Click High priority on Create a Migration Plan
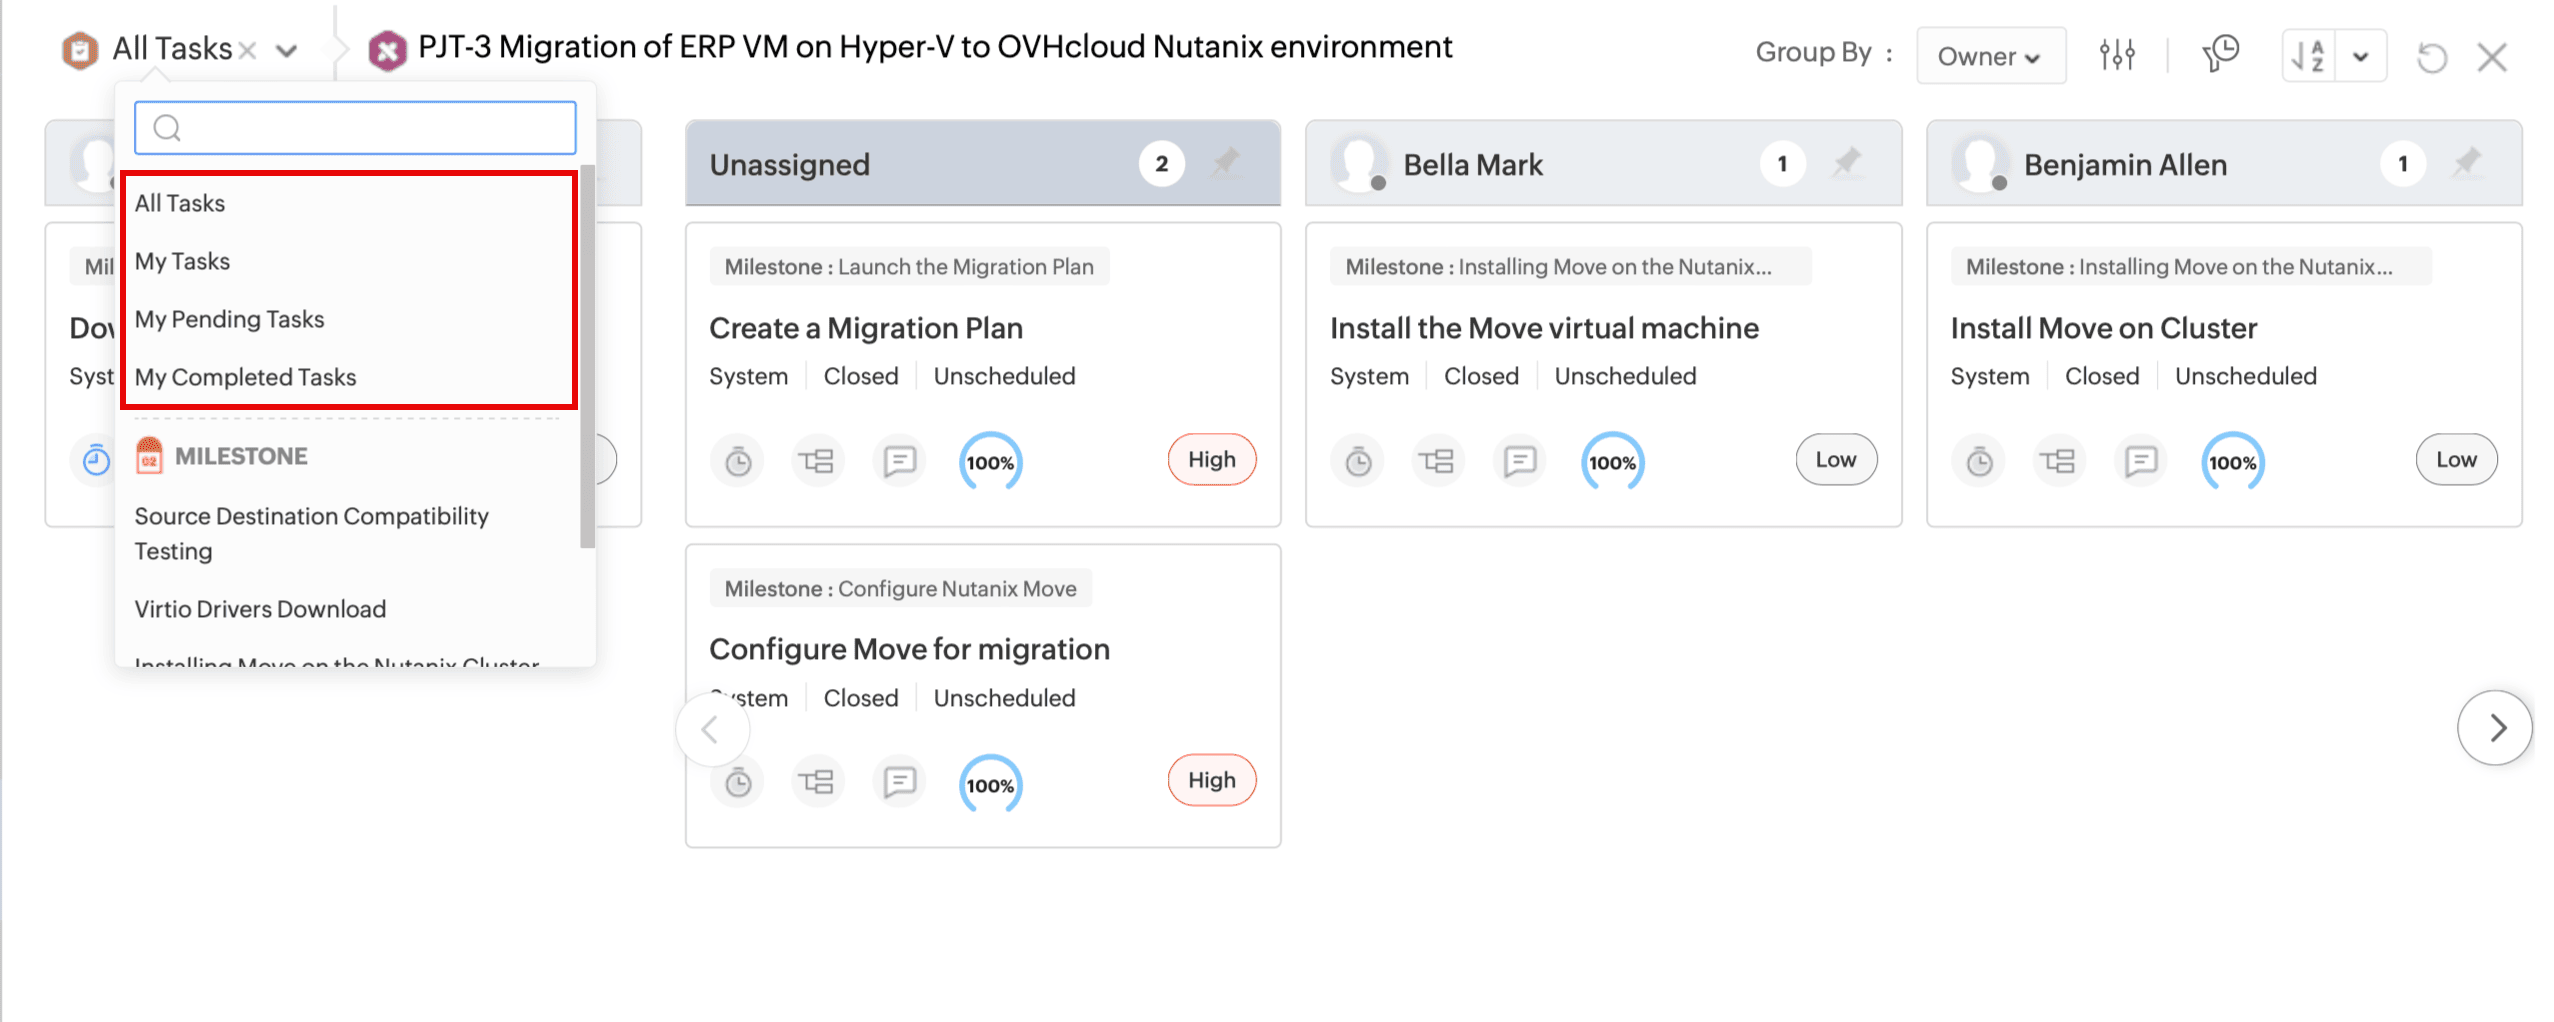Image resolution: width=2554 pixels, height=1022 pixels. (1211, 460)
